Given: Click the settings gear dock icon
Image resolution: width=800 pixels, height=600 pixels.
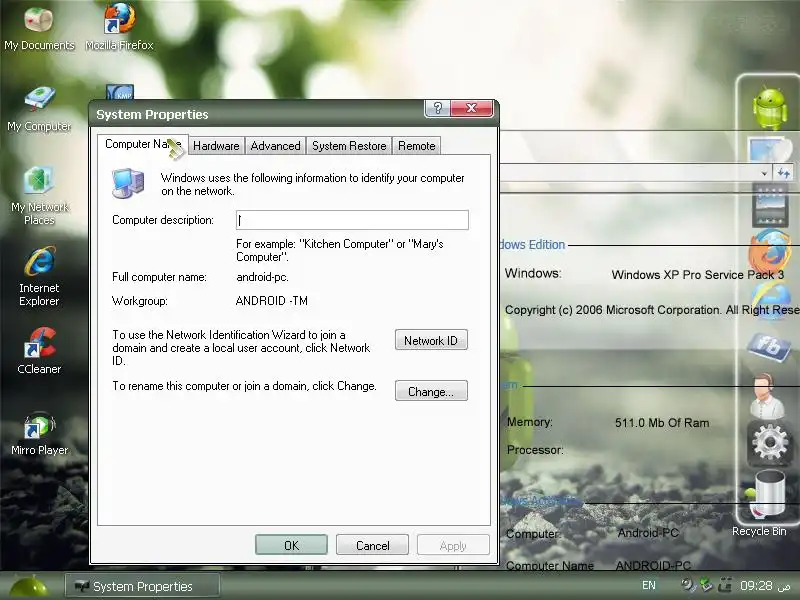Looking at the screenshot, I should 769,444.
